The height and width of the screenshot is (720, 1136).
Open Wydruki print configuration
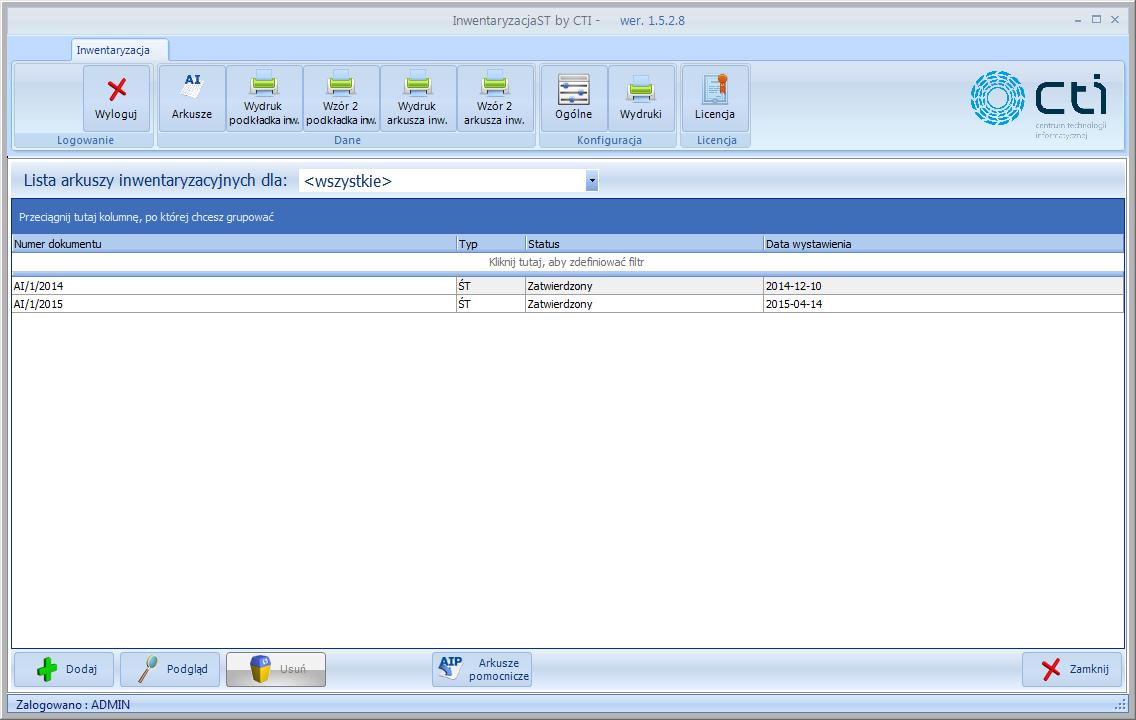click(x=641, y=99)
